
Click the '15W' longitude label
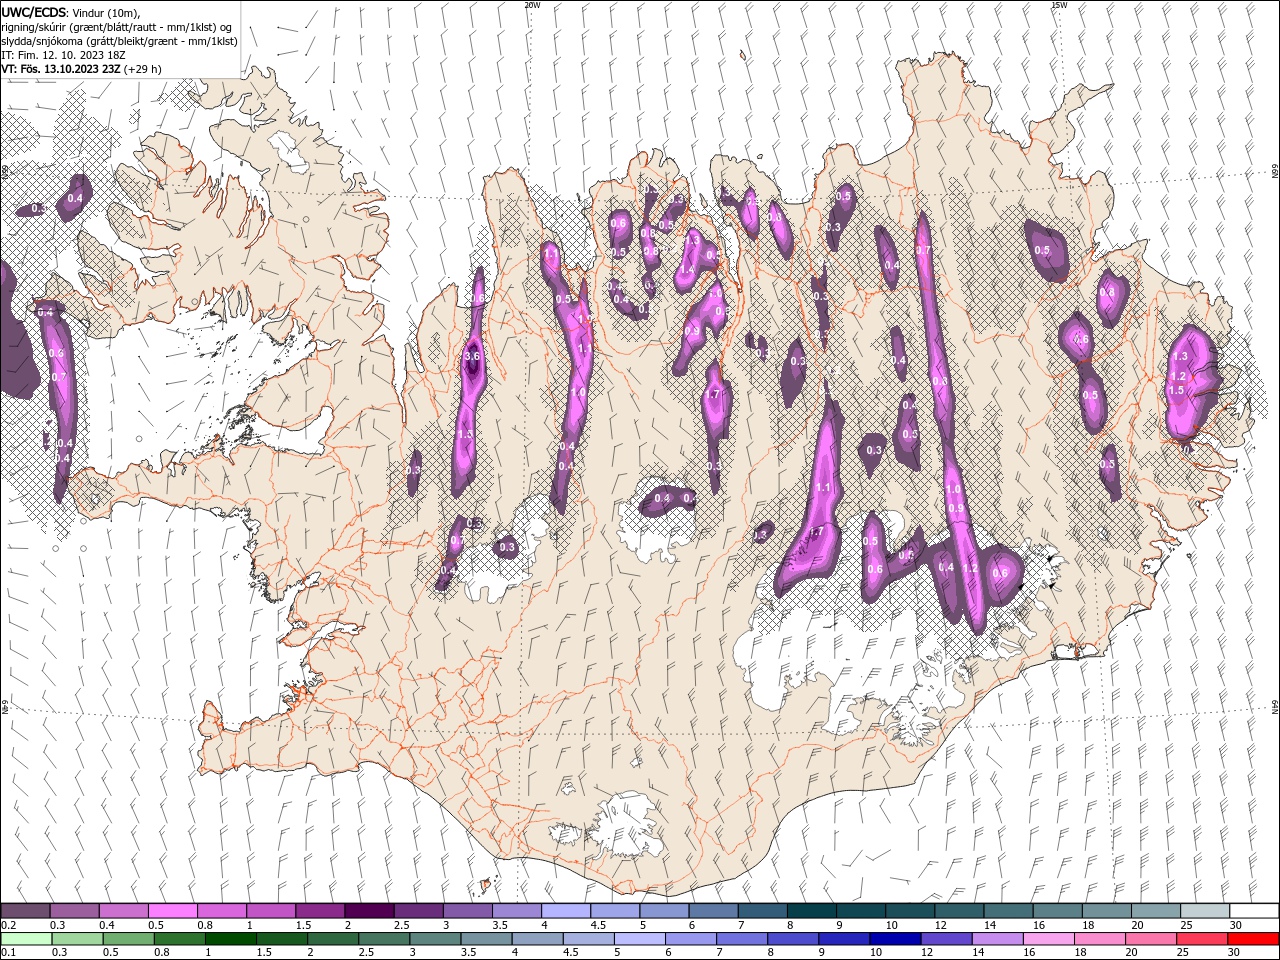1059,5
